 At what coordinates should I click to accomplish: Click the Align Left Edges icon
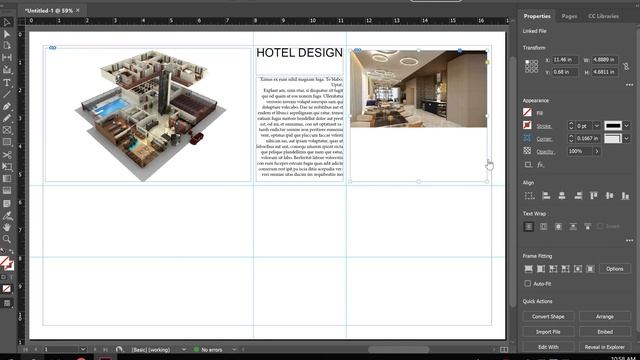coord(546,196)
